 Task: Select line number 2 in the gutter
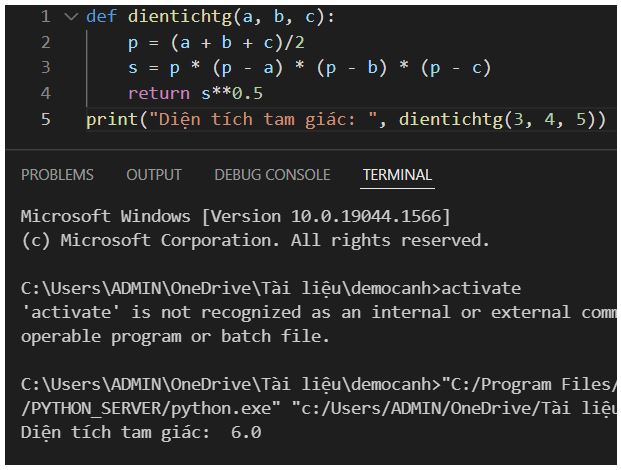[46, 42]
